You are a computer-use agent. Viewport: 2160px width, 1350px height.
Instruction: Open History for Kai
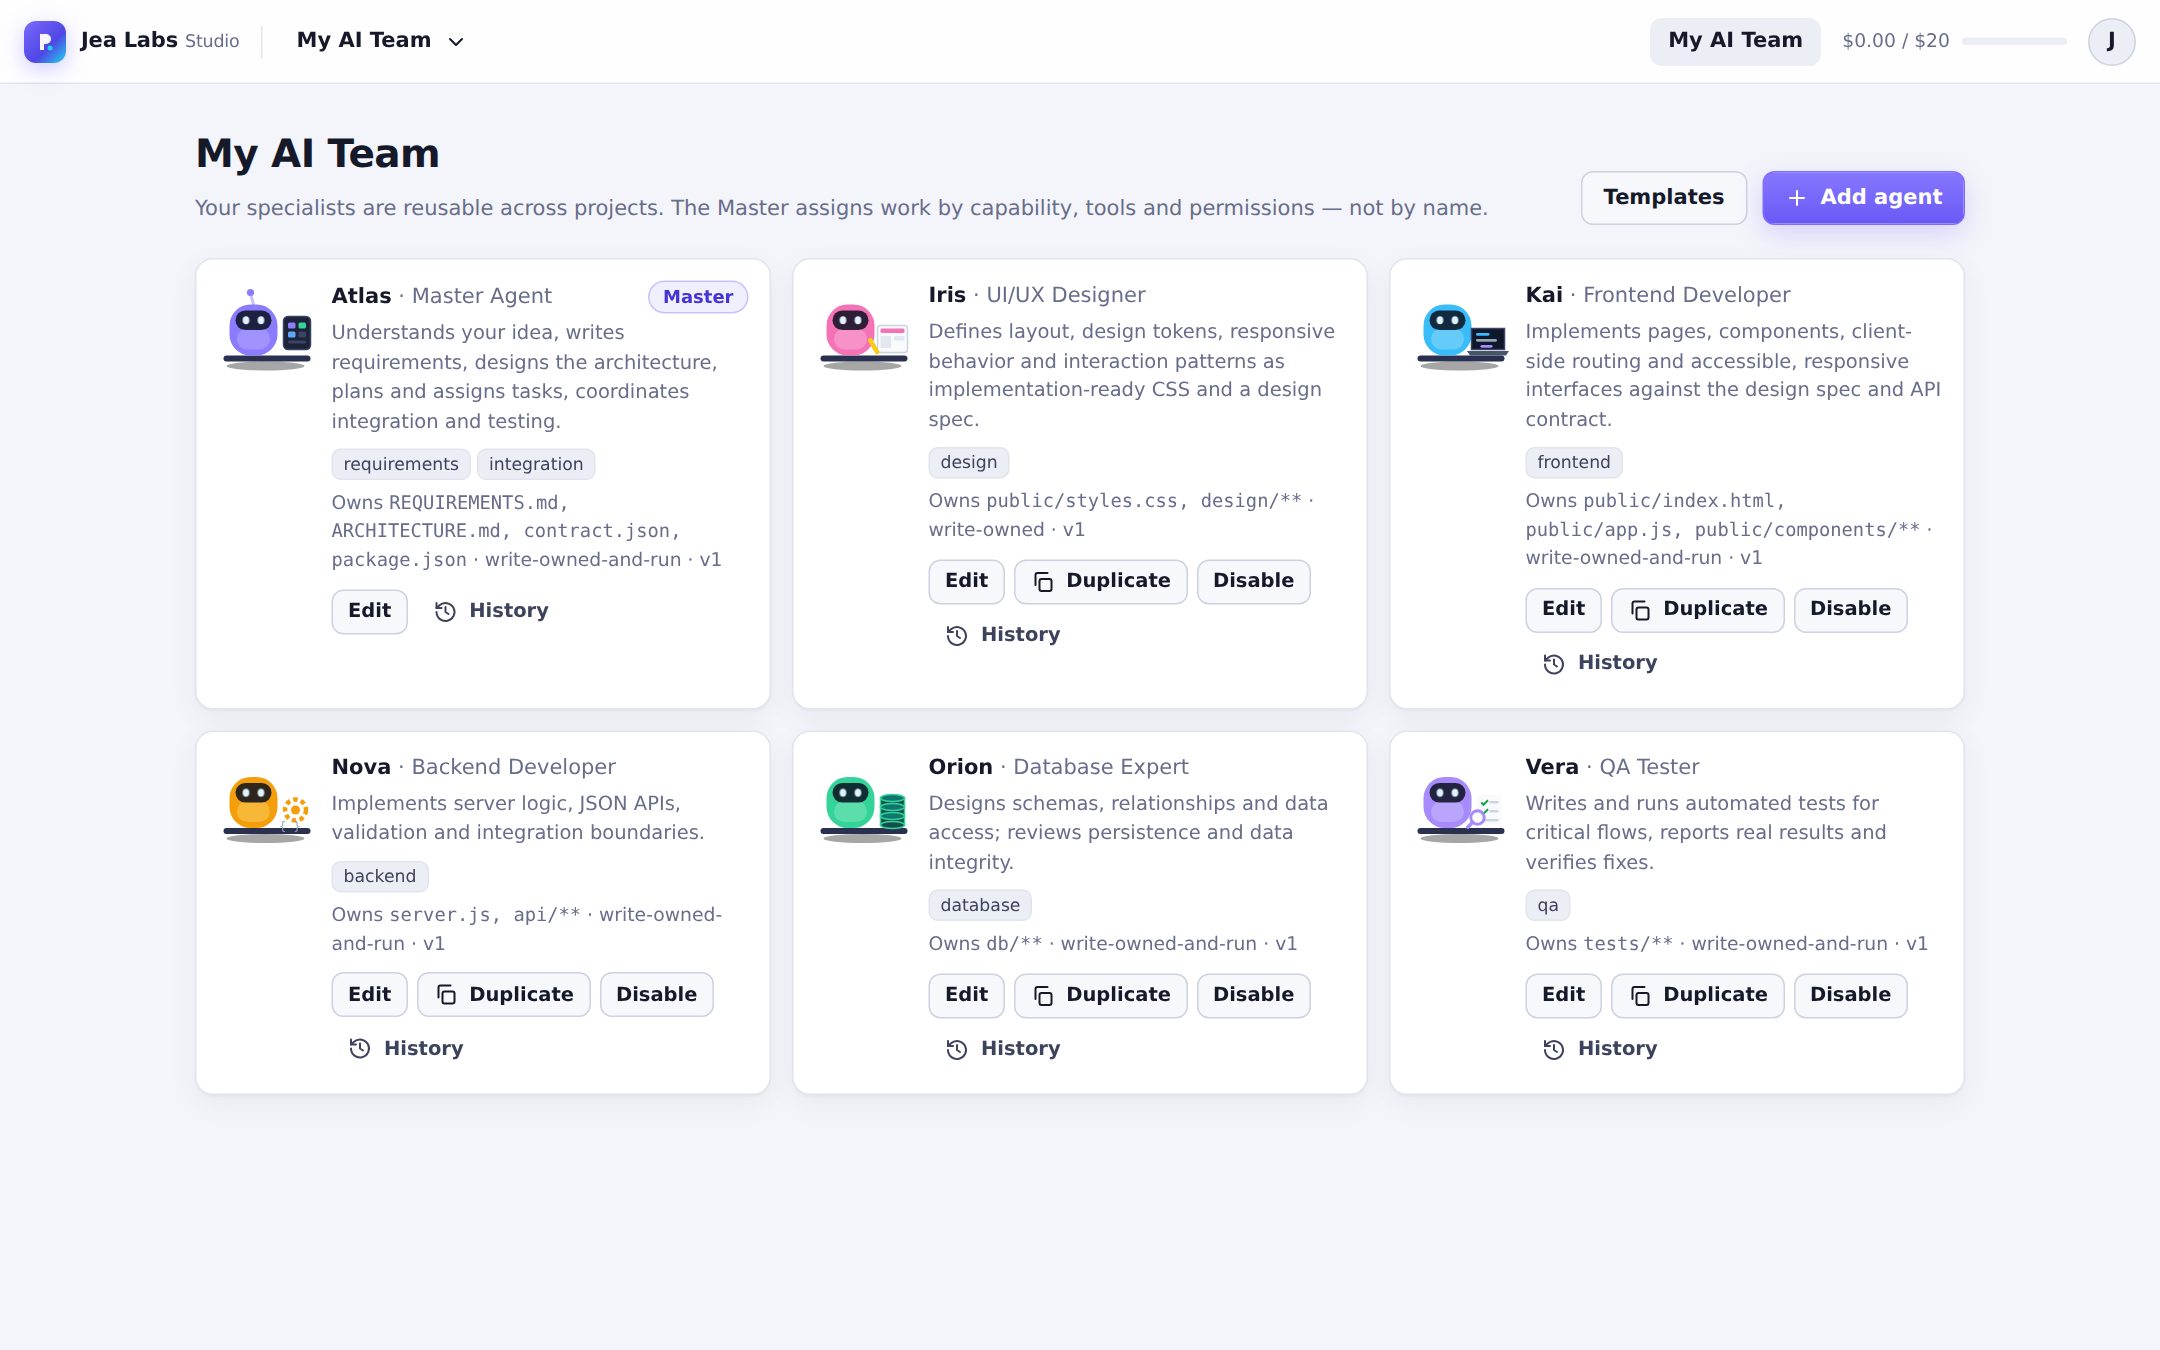click(1600, 663)
